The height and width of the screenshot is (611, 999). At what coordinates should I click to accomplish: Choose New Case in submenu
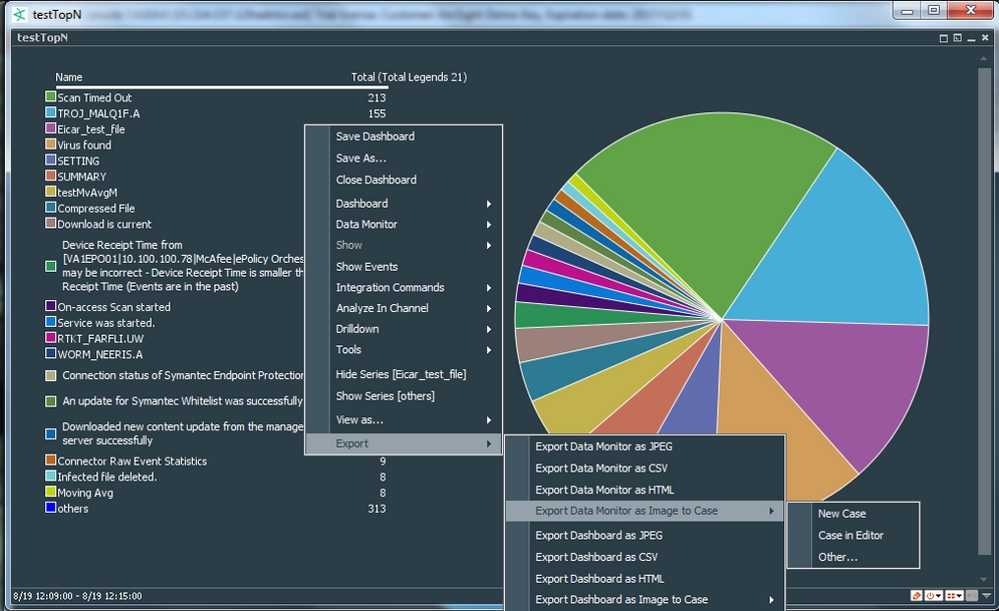pos(854,514)
